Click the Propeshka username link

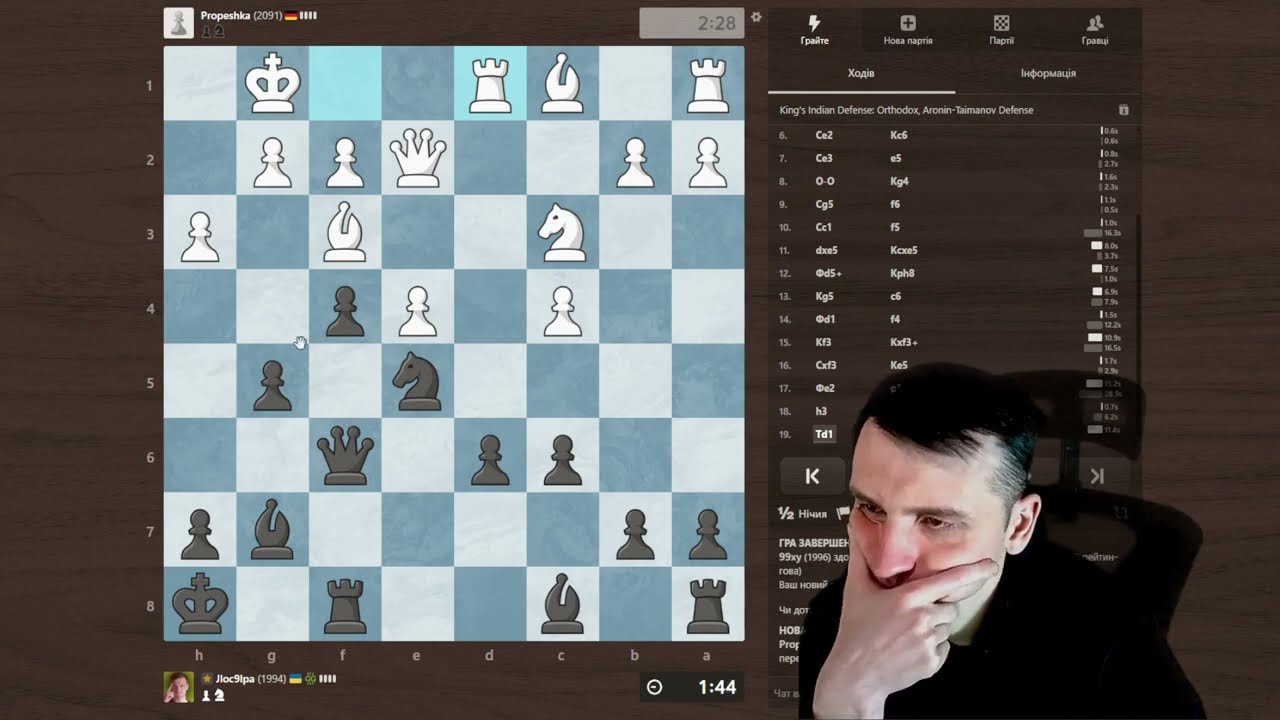click(225, 16)
